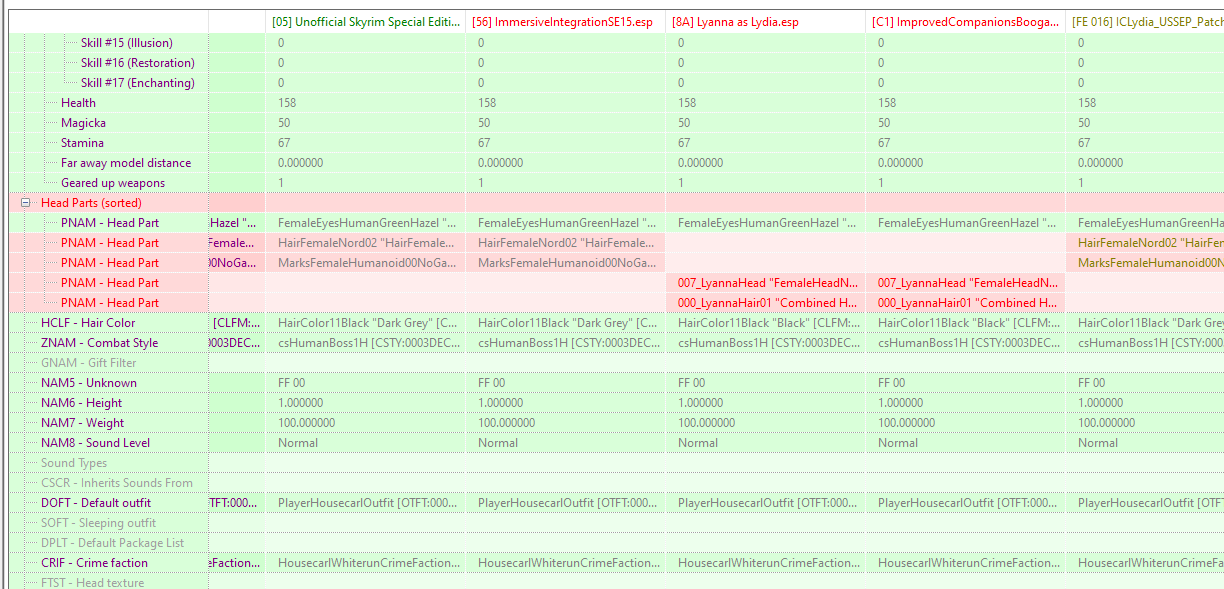This screenshot has height=589, width=1224.
Task: Select the NAM6 - Height row
Action: click(x=81, y=403)
